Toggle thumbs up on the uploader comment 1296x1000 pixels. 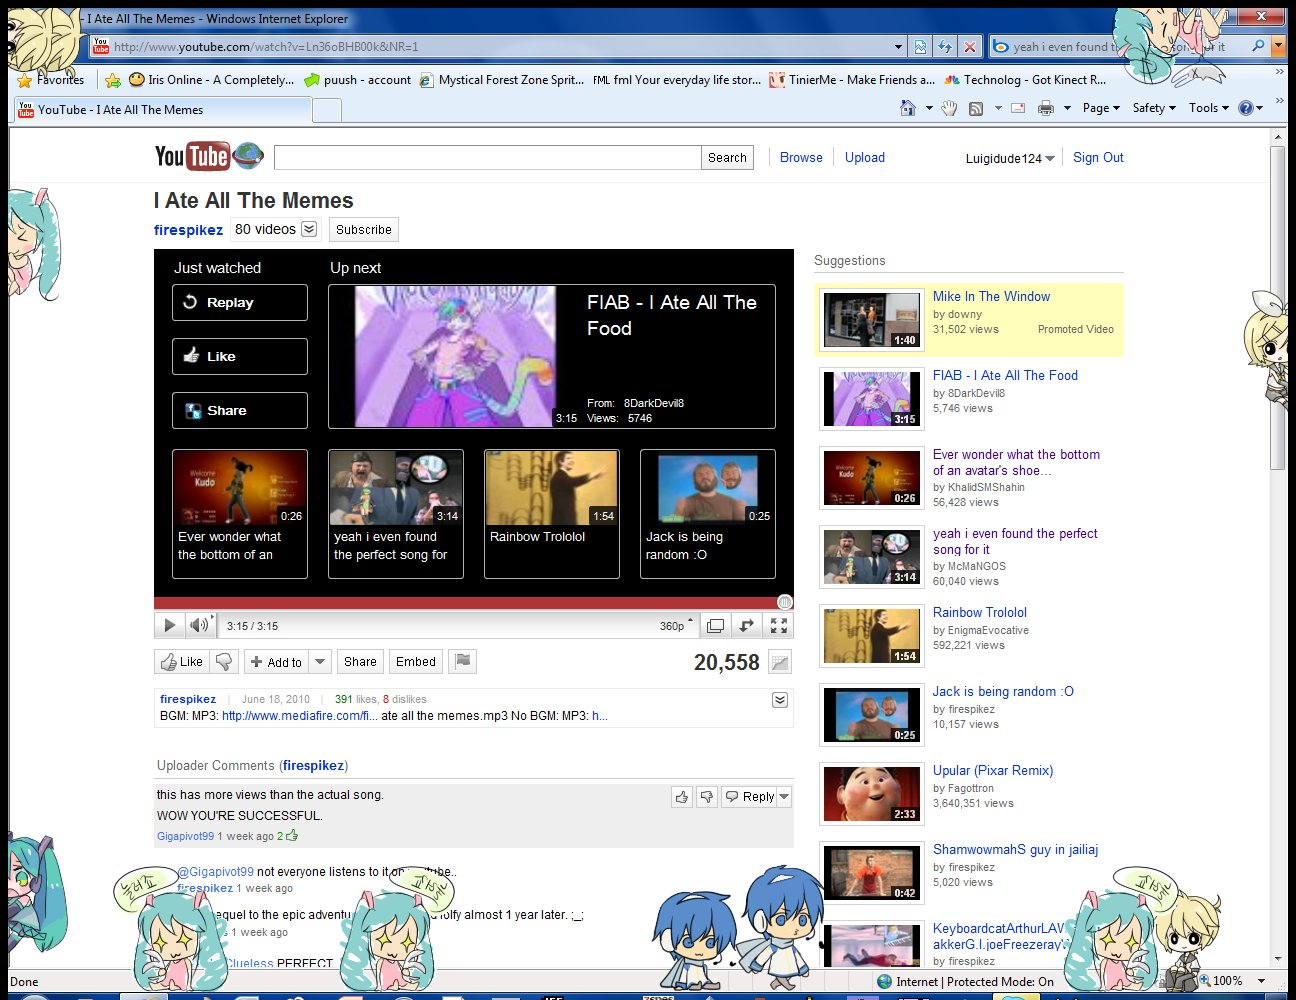click(x=682, y=797)
